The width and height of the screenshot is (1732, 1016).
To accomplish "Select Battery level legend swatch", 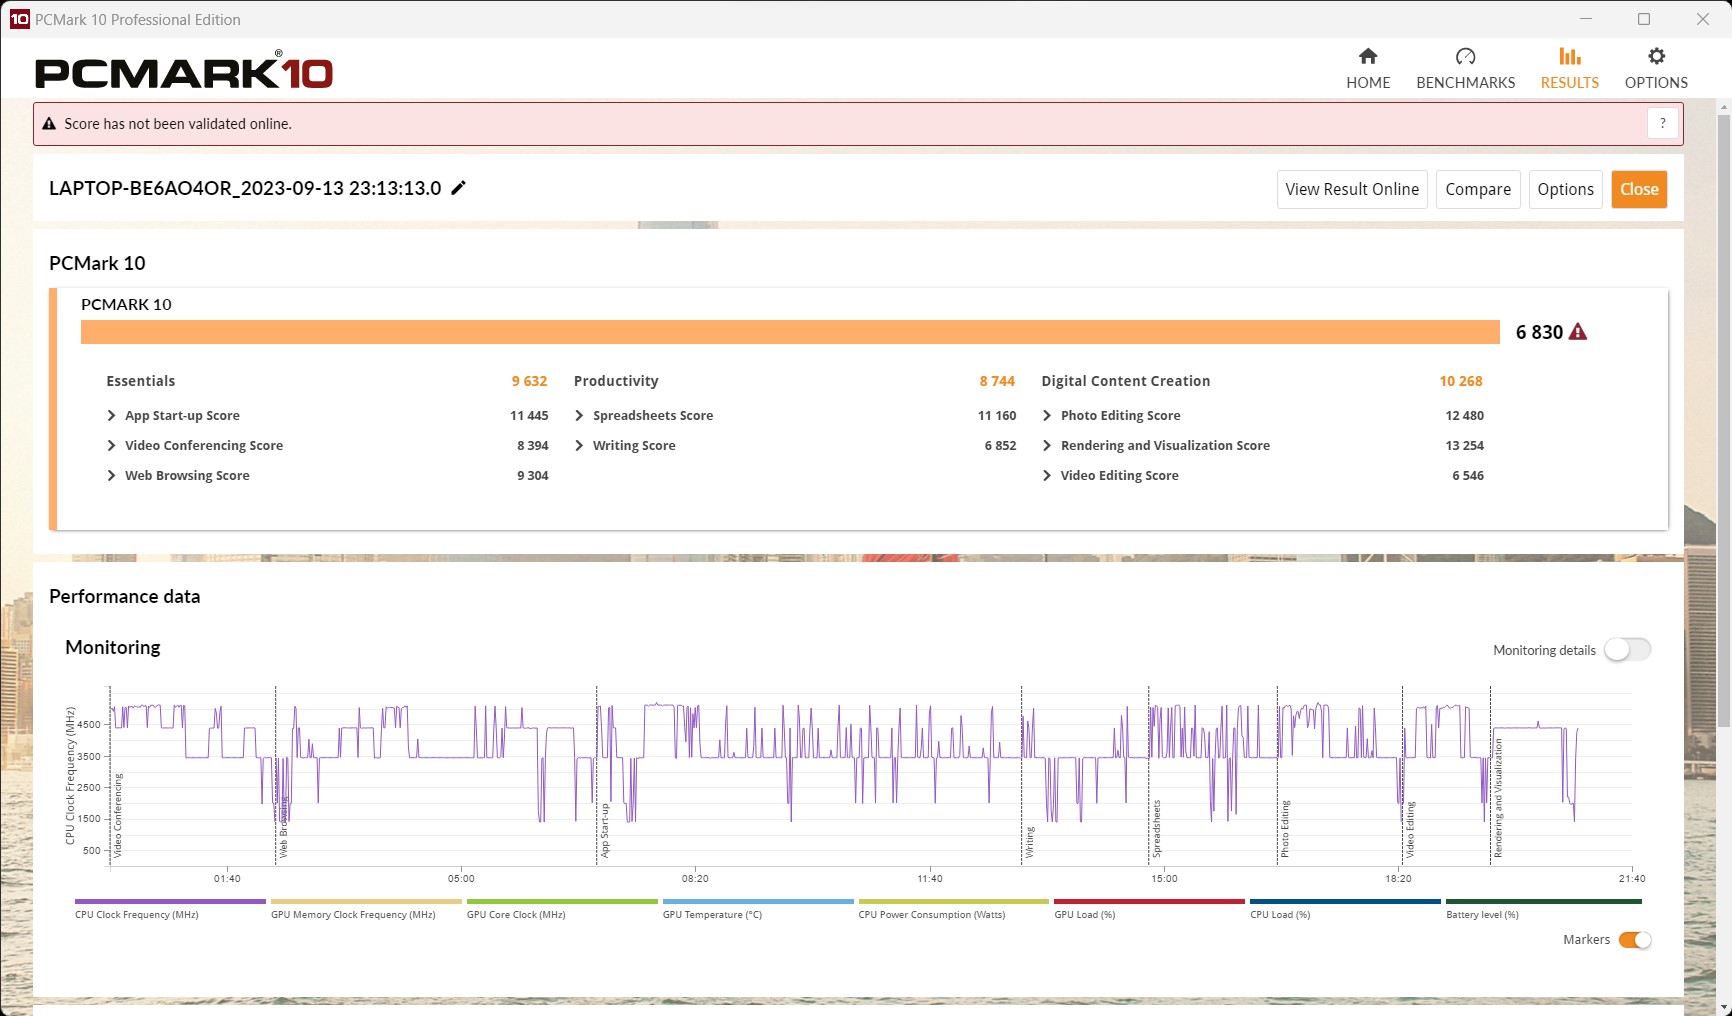I will 1544,901.
